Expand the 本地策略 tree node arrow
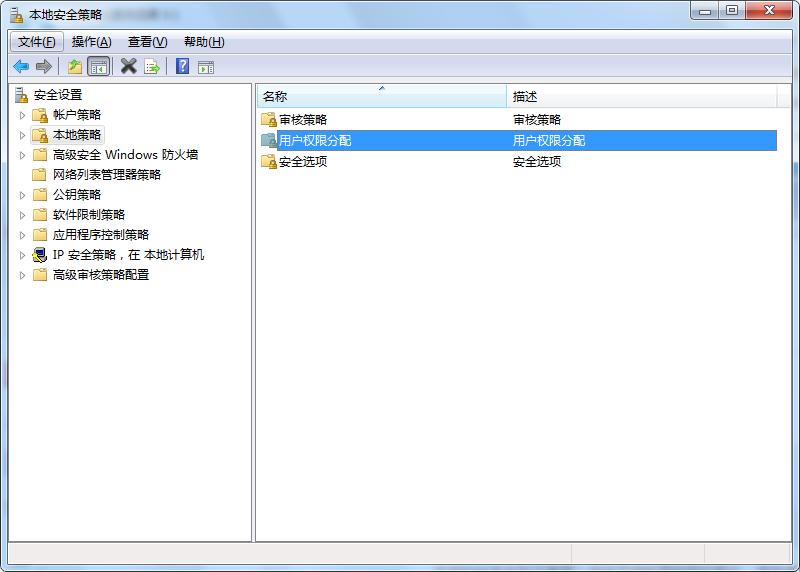 click(x=22, y=135)
